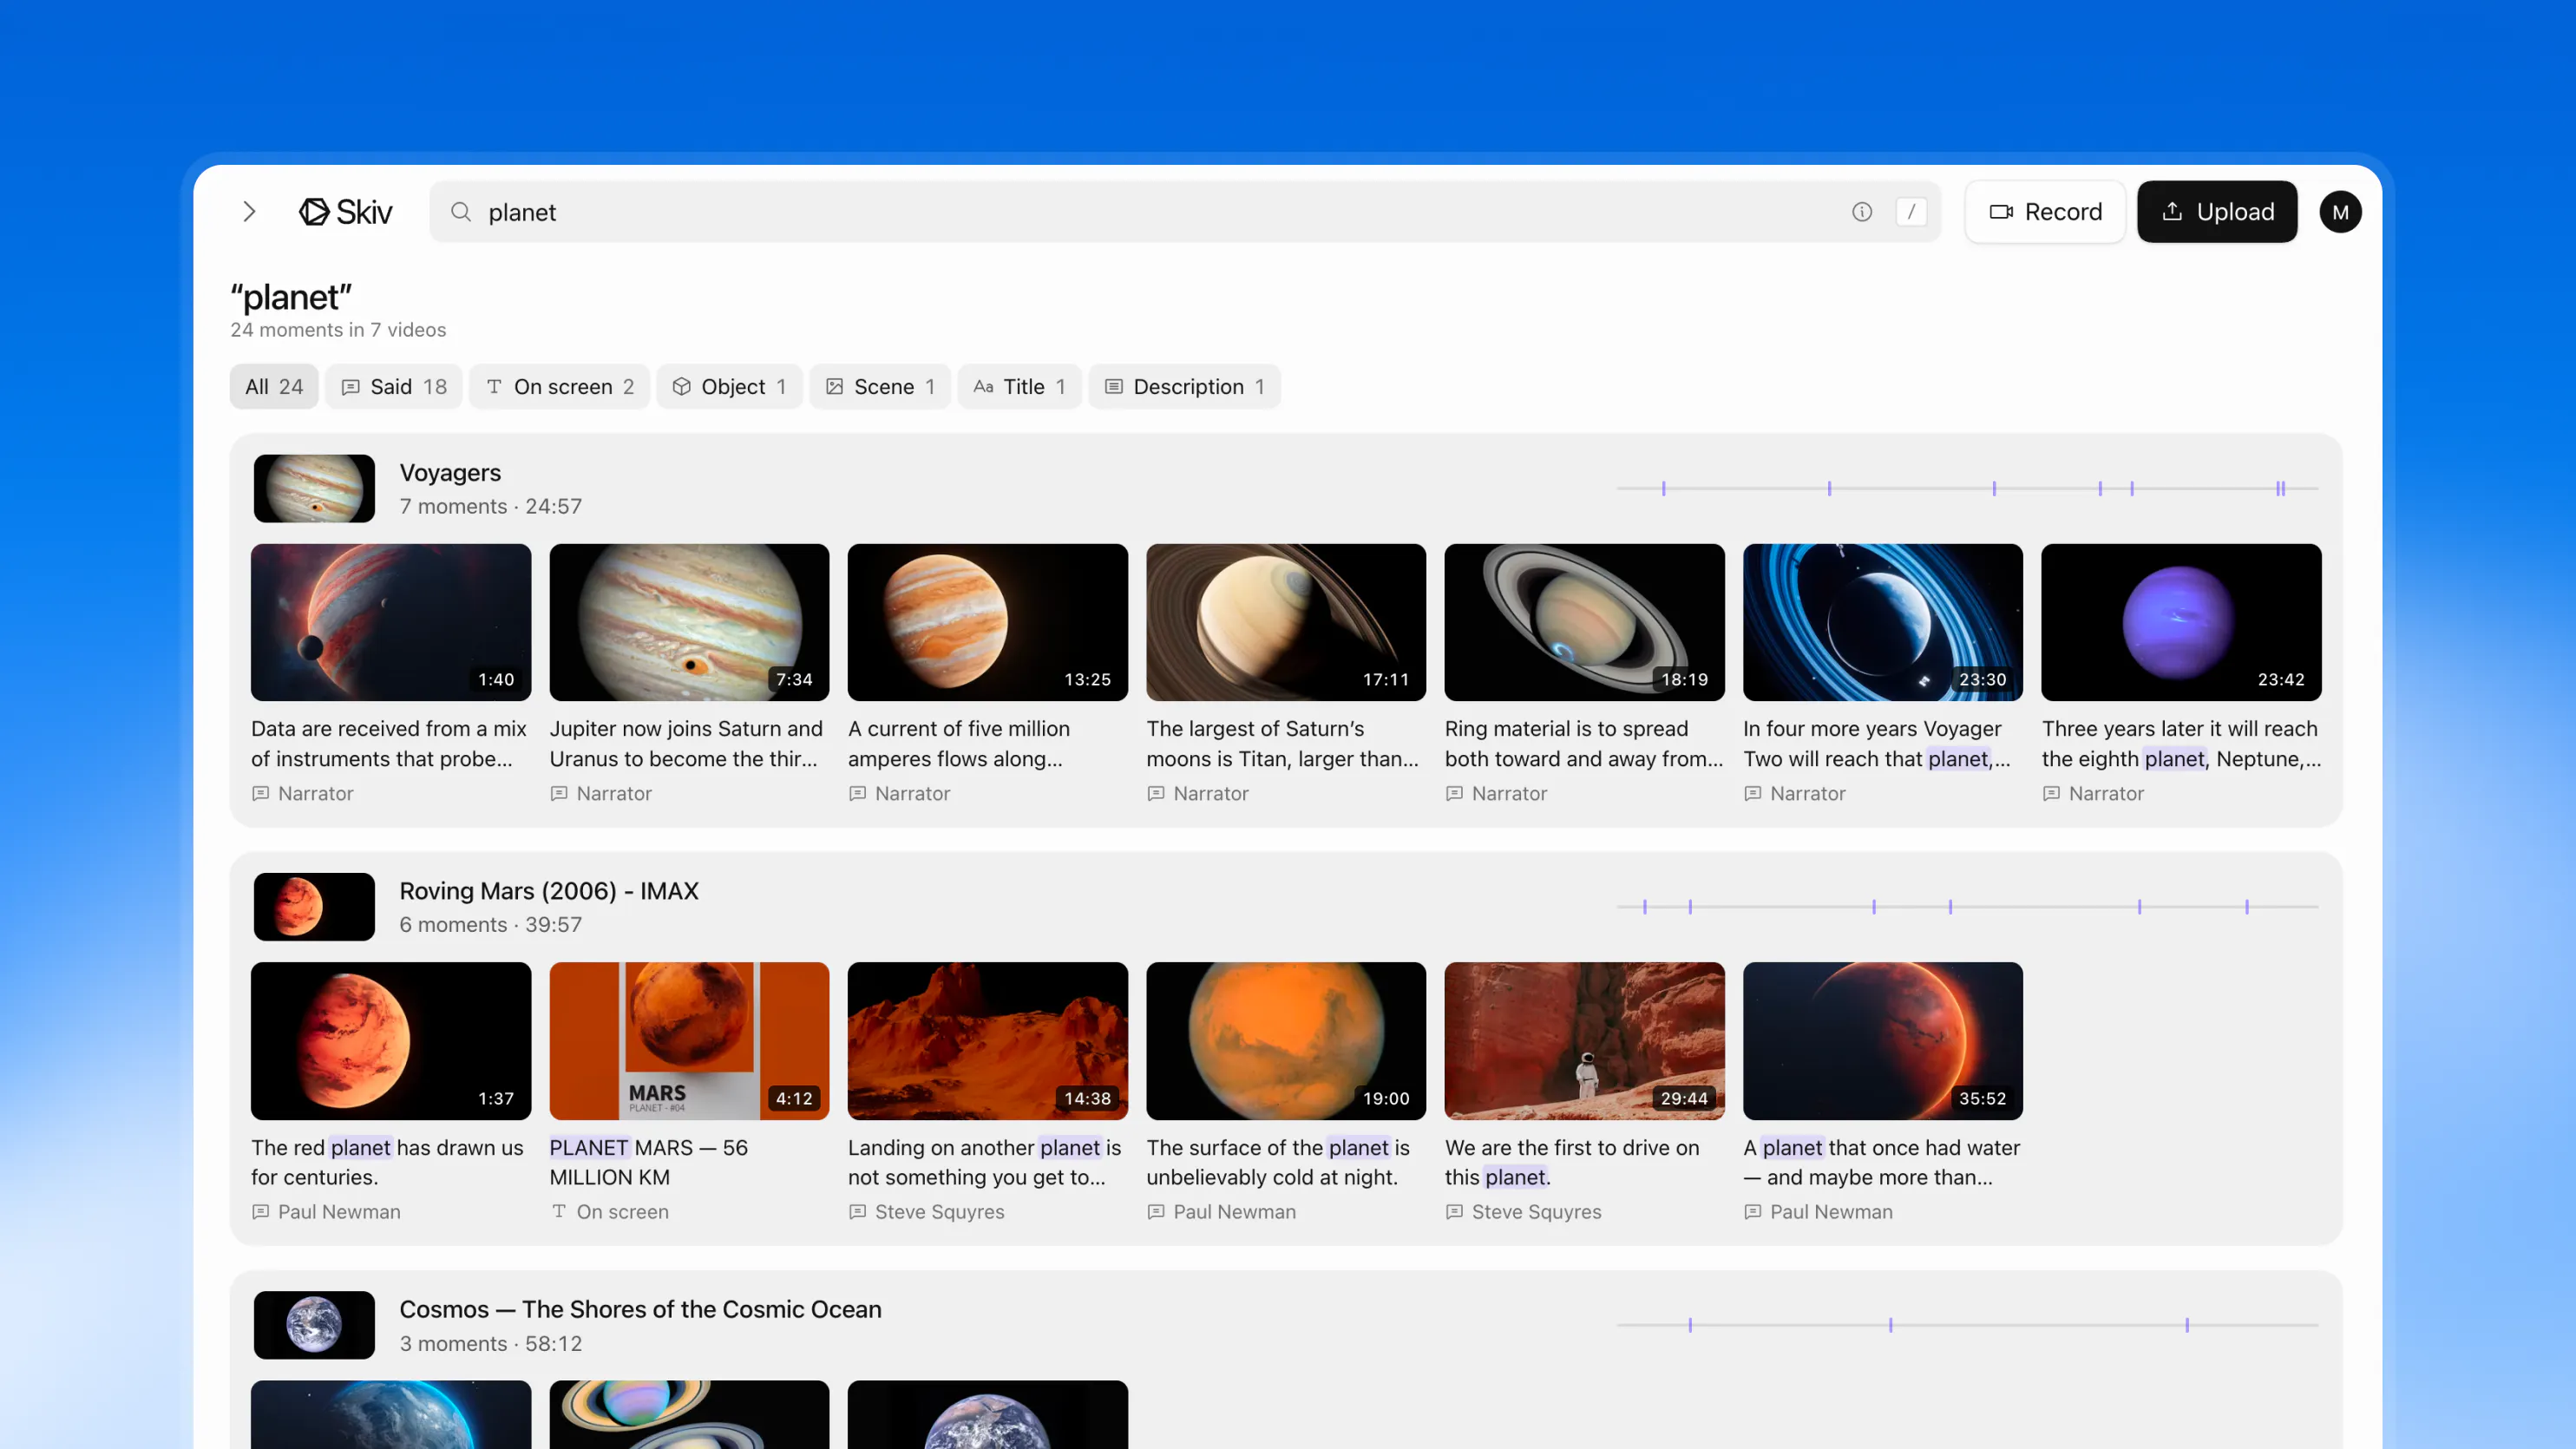The width and height of the screenshot is (2576, 1449).
Task: Click the speech icon under 'We are the first to drive'
Action: coord(1455,1212)
